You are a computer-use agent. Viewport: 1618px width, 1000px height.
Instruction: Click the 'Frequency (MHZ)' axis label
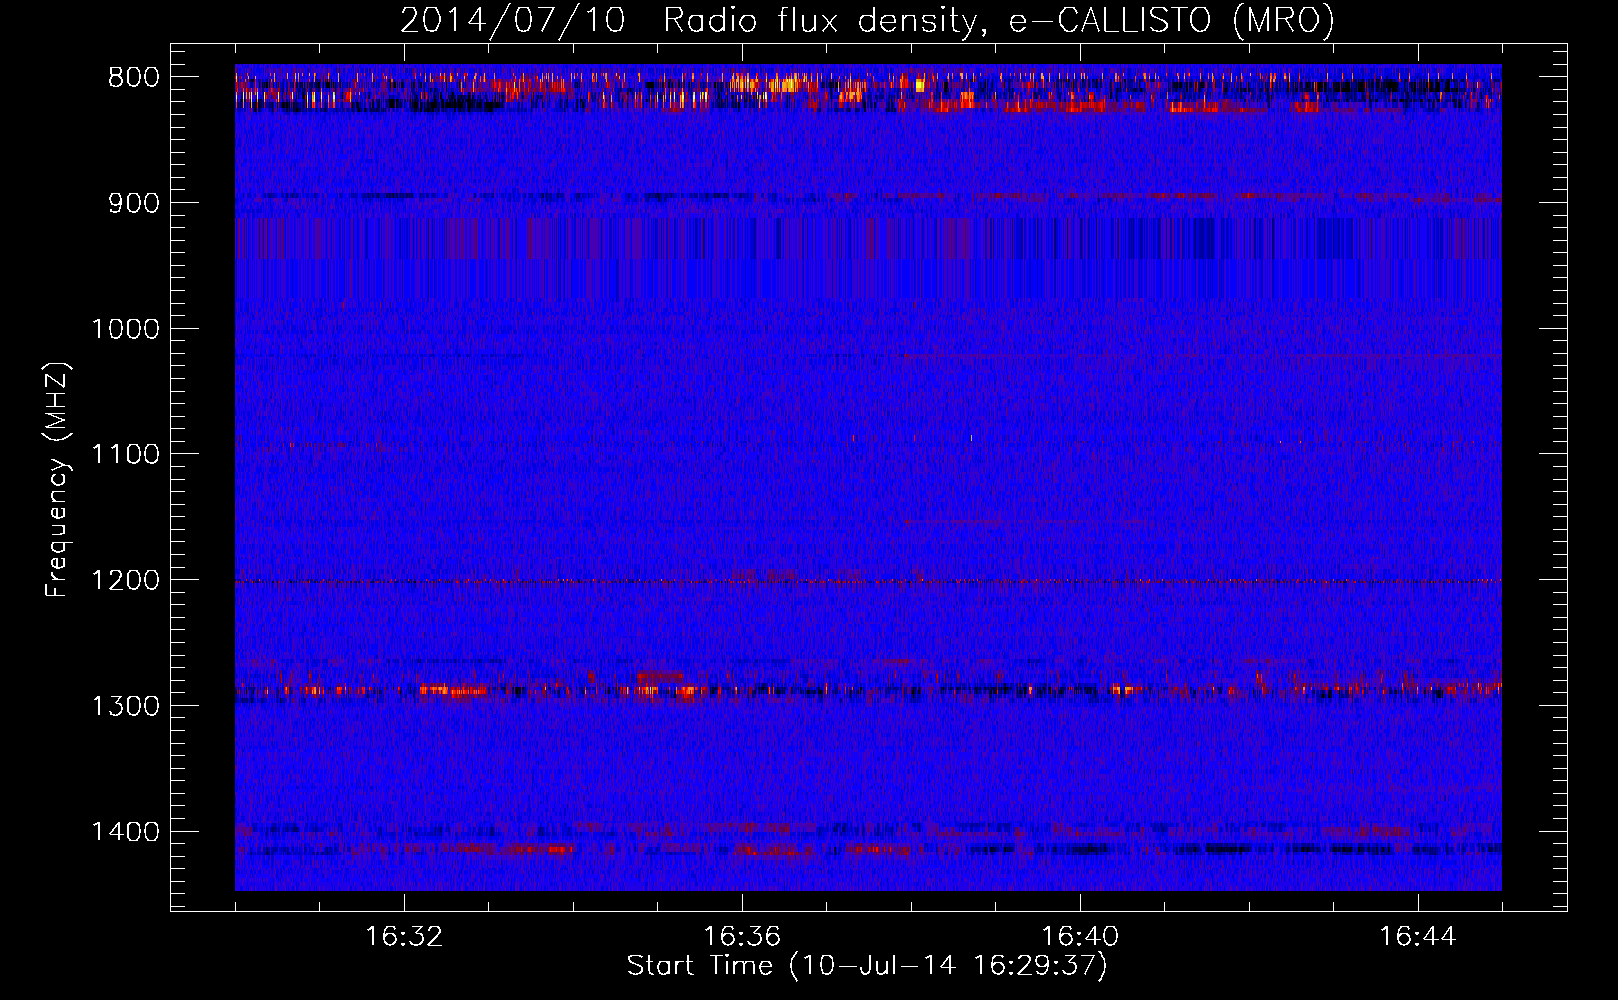tap(57, 480)
